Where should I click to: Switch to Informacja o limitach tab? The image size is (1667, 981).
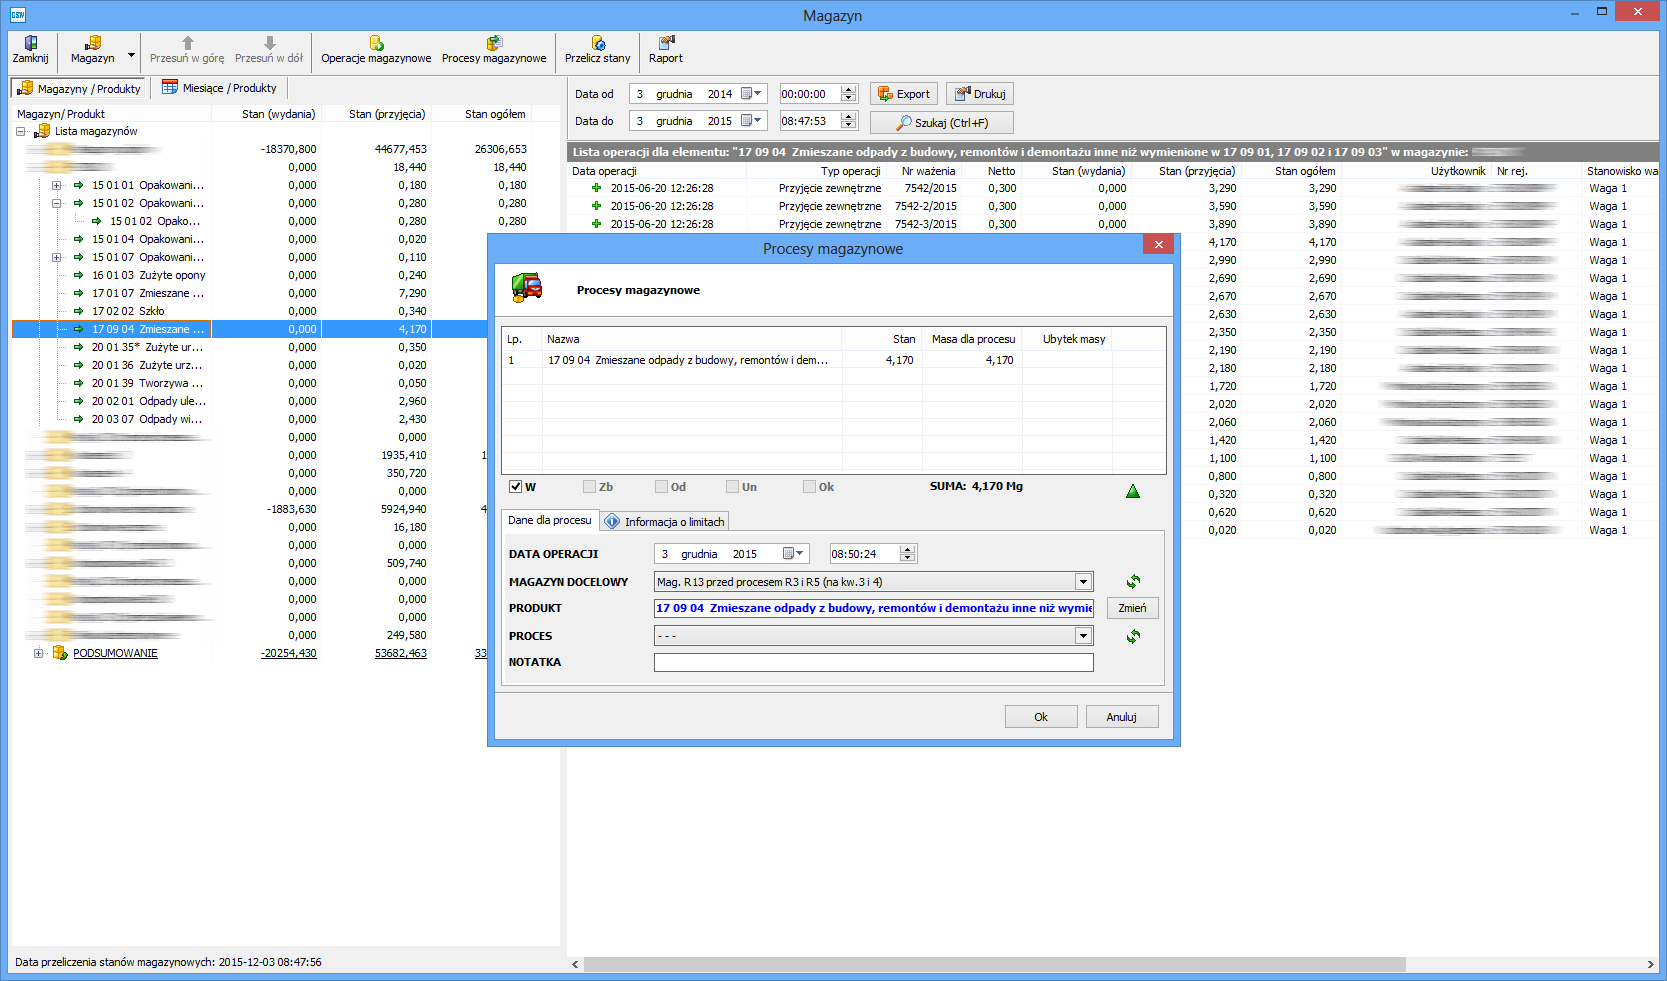(665, 521)
